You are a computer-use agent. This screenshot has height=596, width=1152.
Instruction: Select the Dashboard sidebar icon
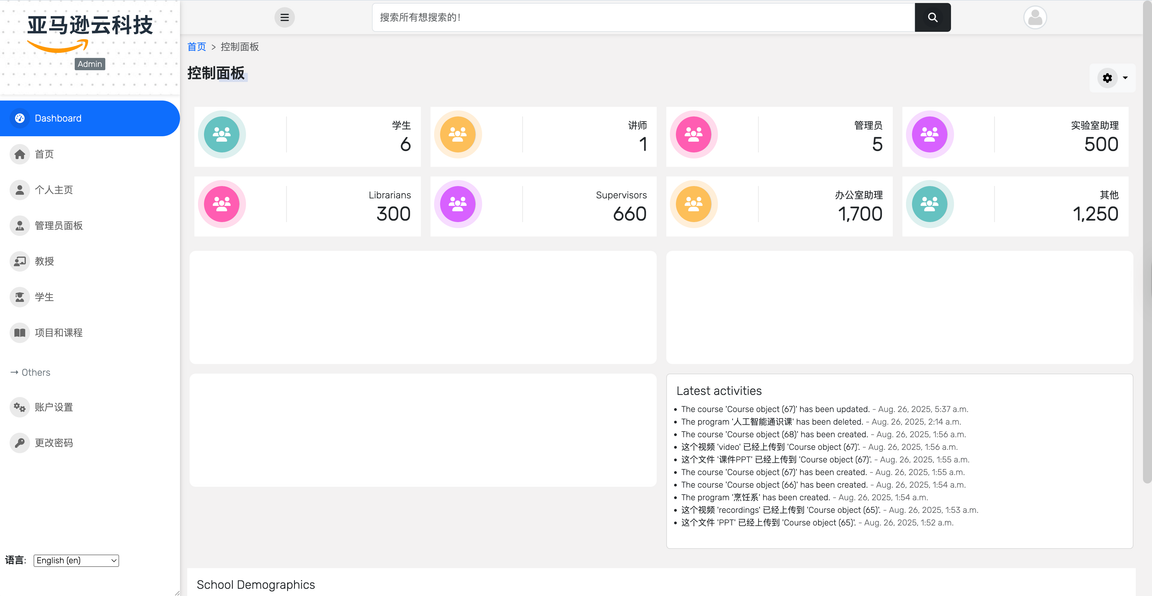pyautogui.click(x=20, y=118)
